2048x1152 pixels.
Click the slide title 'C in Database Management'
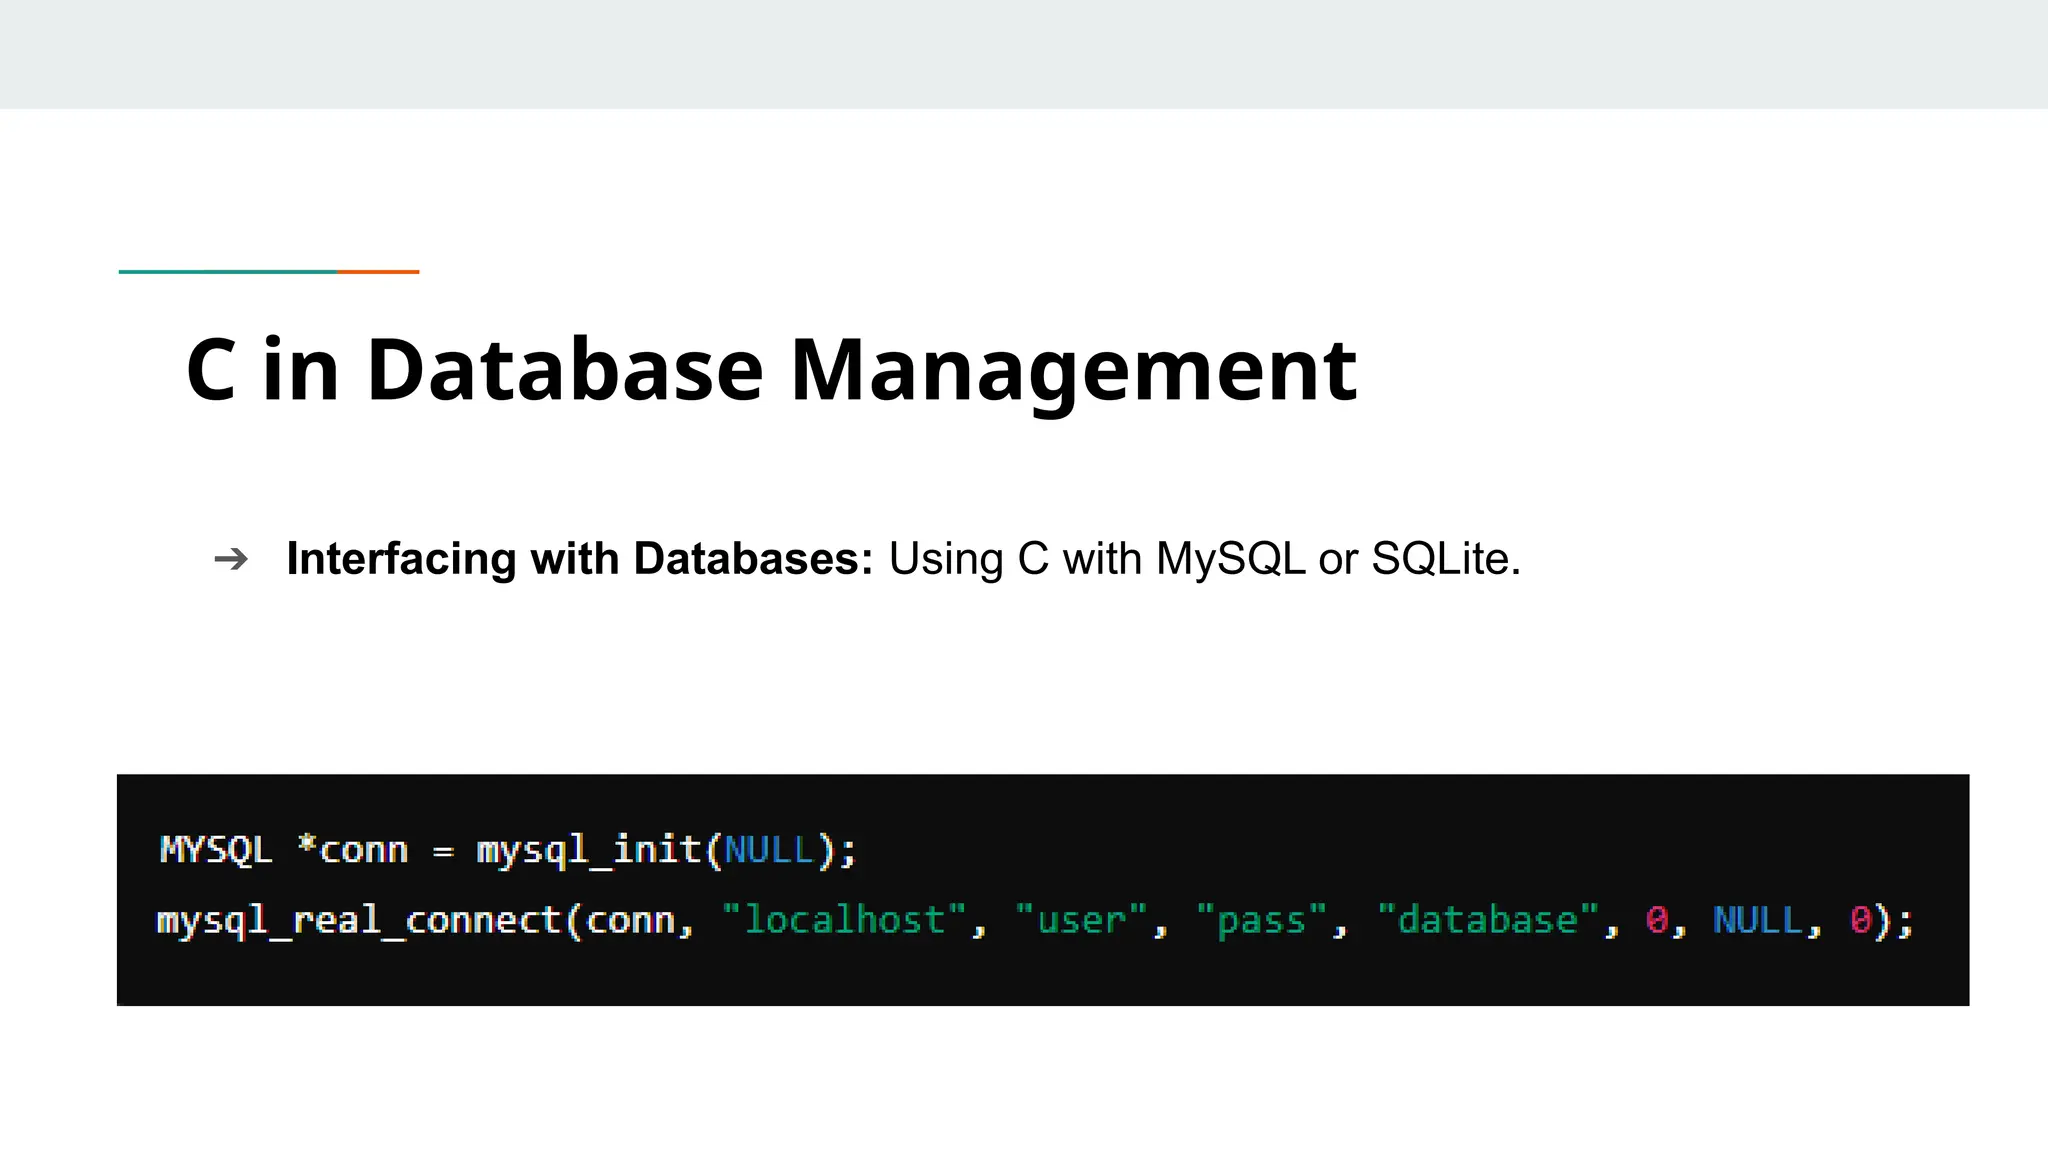coord(771,370)
